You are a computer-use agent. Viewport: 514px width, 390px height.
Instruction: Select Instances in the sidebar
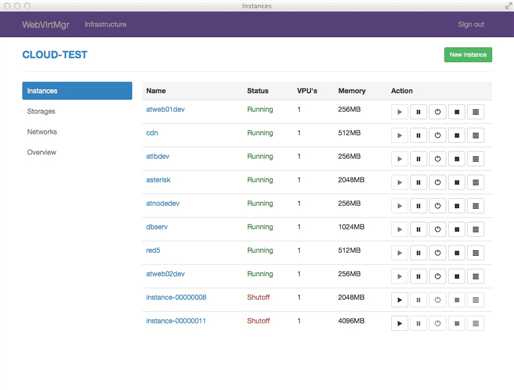coord(77,91)
